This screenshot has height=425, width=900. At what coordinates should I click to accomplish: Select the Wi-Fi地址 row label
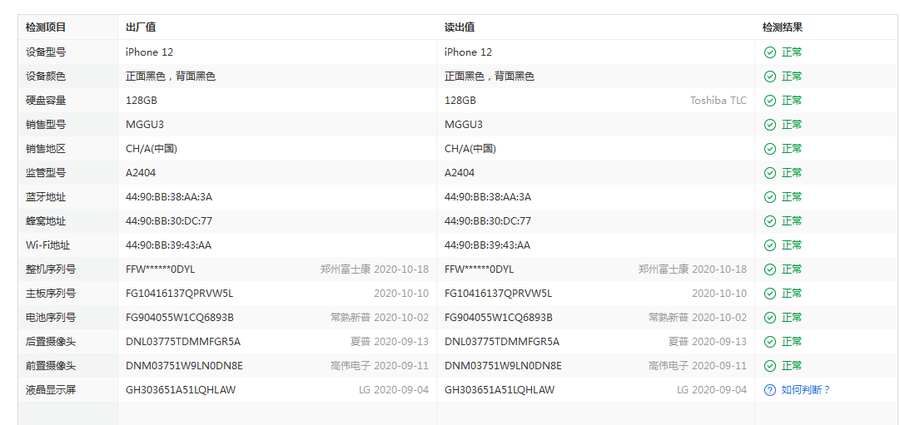click(48, 245)
